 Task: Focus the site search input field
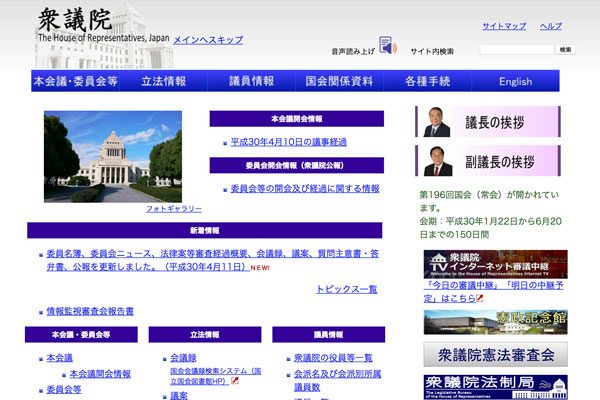(517, 49)
